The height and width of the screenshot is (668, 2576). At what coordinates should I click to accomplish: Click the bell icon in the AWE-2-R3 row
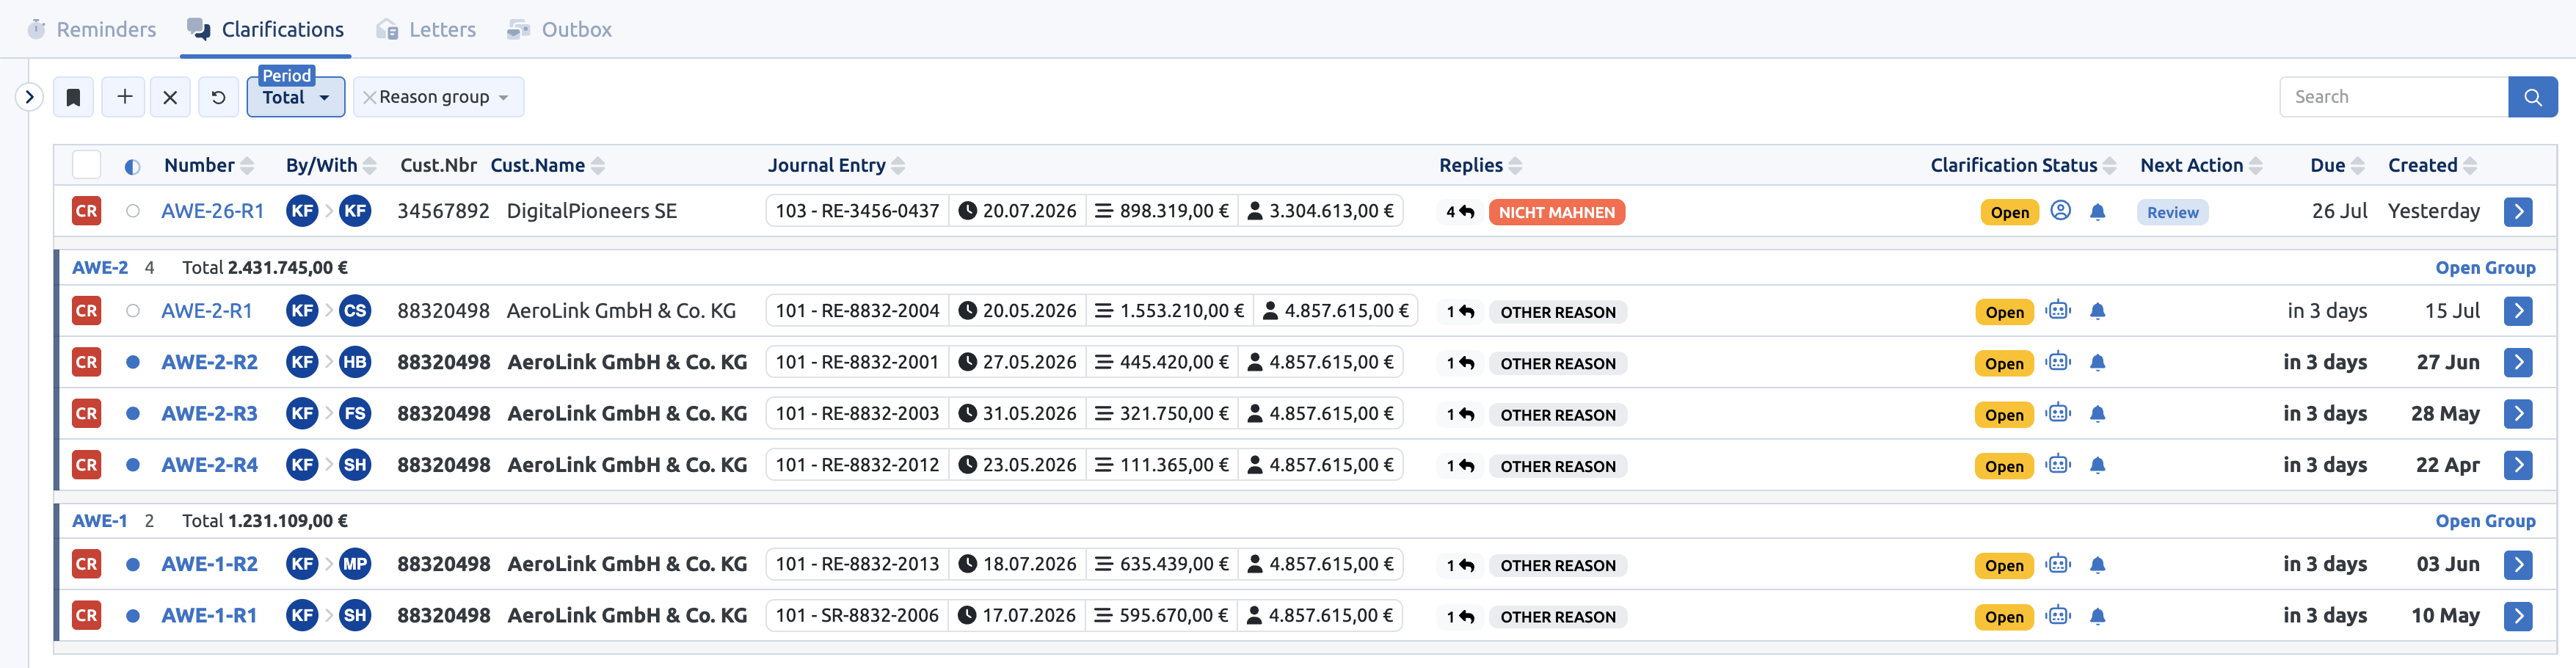[2097, 414]
